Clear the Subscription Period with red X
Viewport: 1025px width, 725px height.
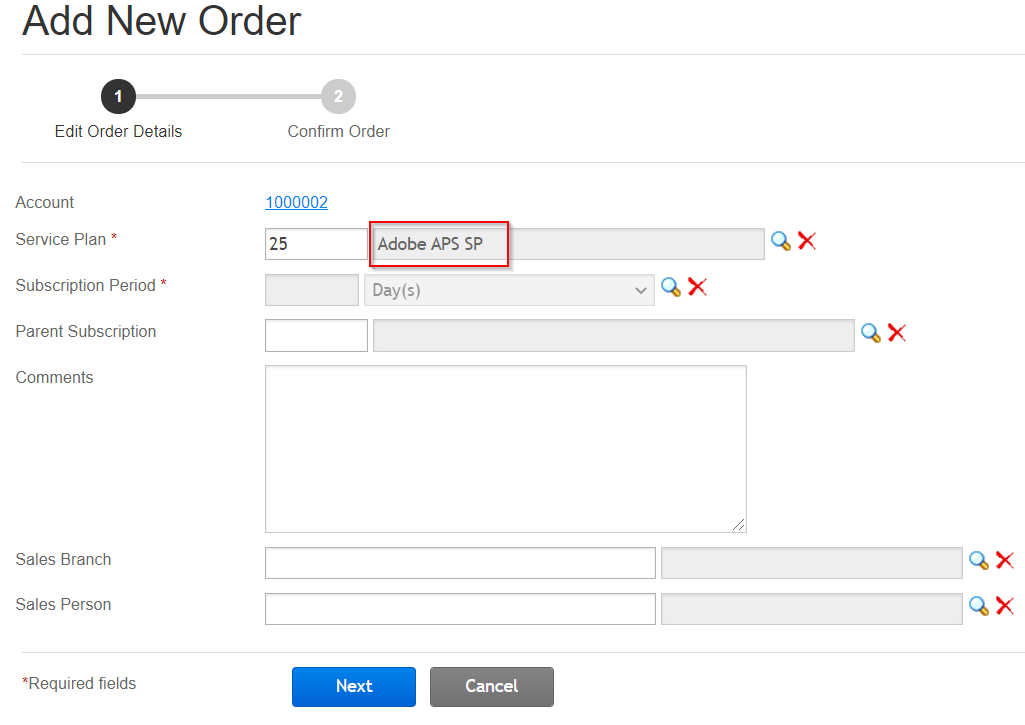pyautogui.click(x=697, y=286)
